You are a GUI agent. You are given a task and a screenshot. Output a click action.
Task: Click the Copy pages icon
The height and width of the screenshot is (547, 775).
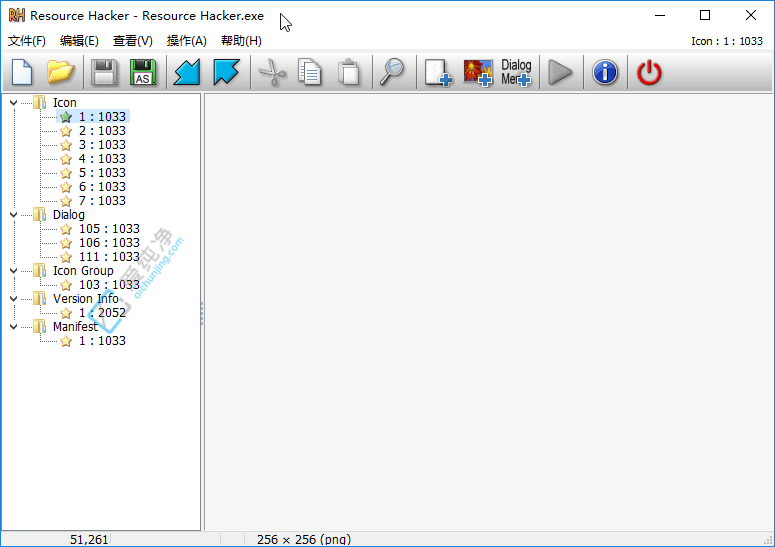[x=310, y=72]
